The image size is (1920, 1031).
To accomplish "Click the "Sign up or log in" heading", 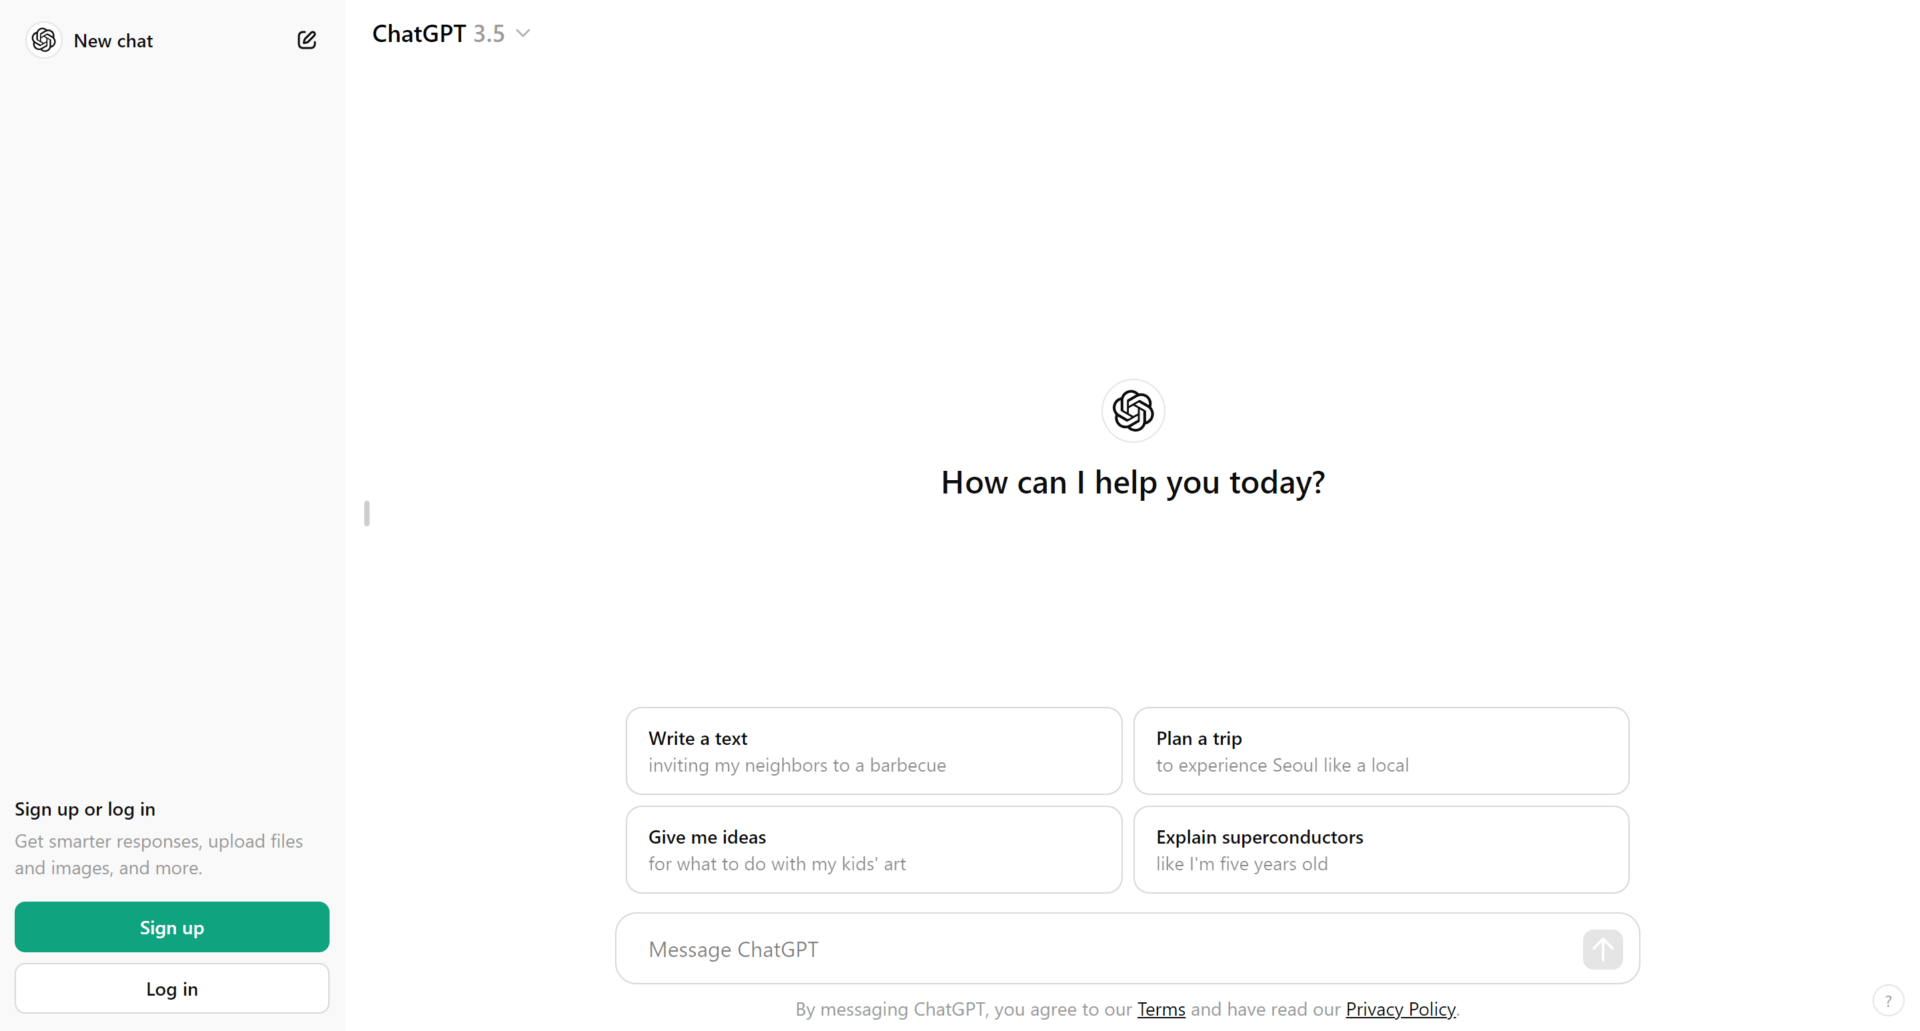I will pyautogui.click(x=85, y=809).
